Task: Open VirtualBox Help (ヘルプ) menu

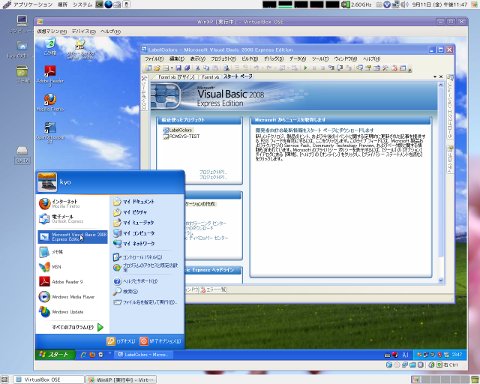Action: [x=110, y=31]
